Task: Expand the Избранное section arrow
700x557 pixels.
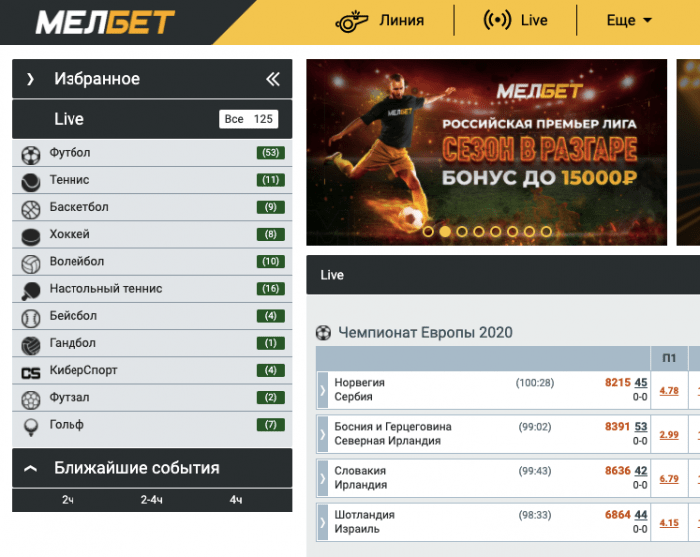Action: pyautogui.click(x=30, y=79)
